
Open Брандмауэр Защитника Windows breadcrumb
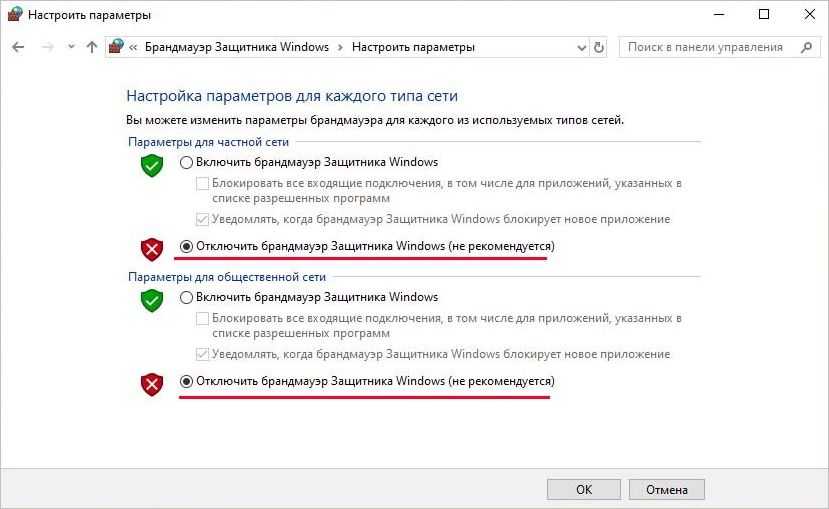coord(237,47)
